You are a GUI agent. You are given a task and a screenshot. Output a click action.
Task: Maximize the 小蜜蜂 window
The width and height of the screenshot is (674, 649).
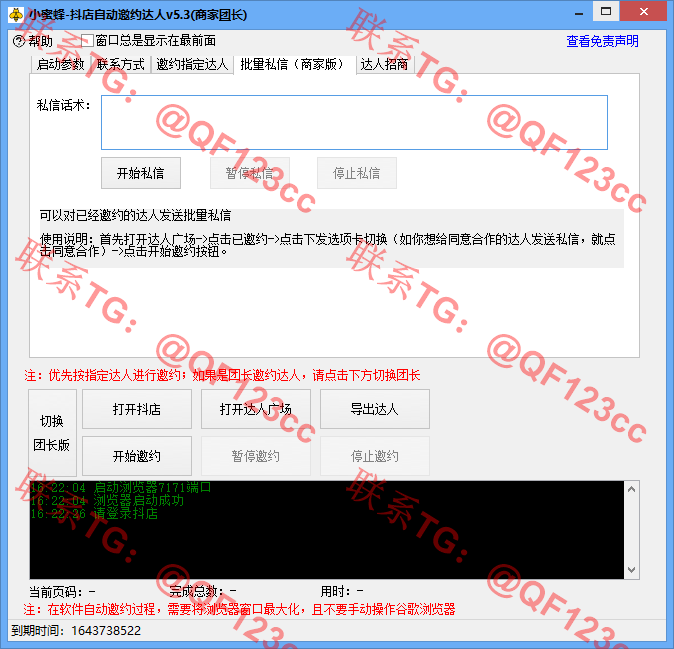pos(606,12)
